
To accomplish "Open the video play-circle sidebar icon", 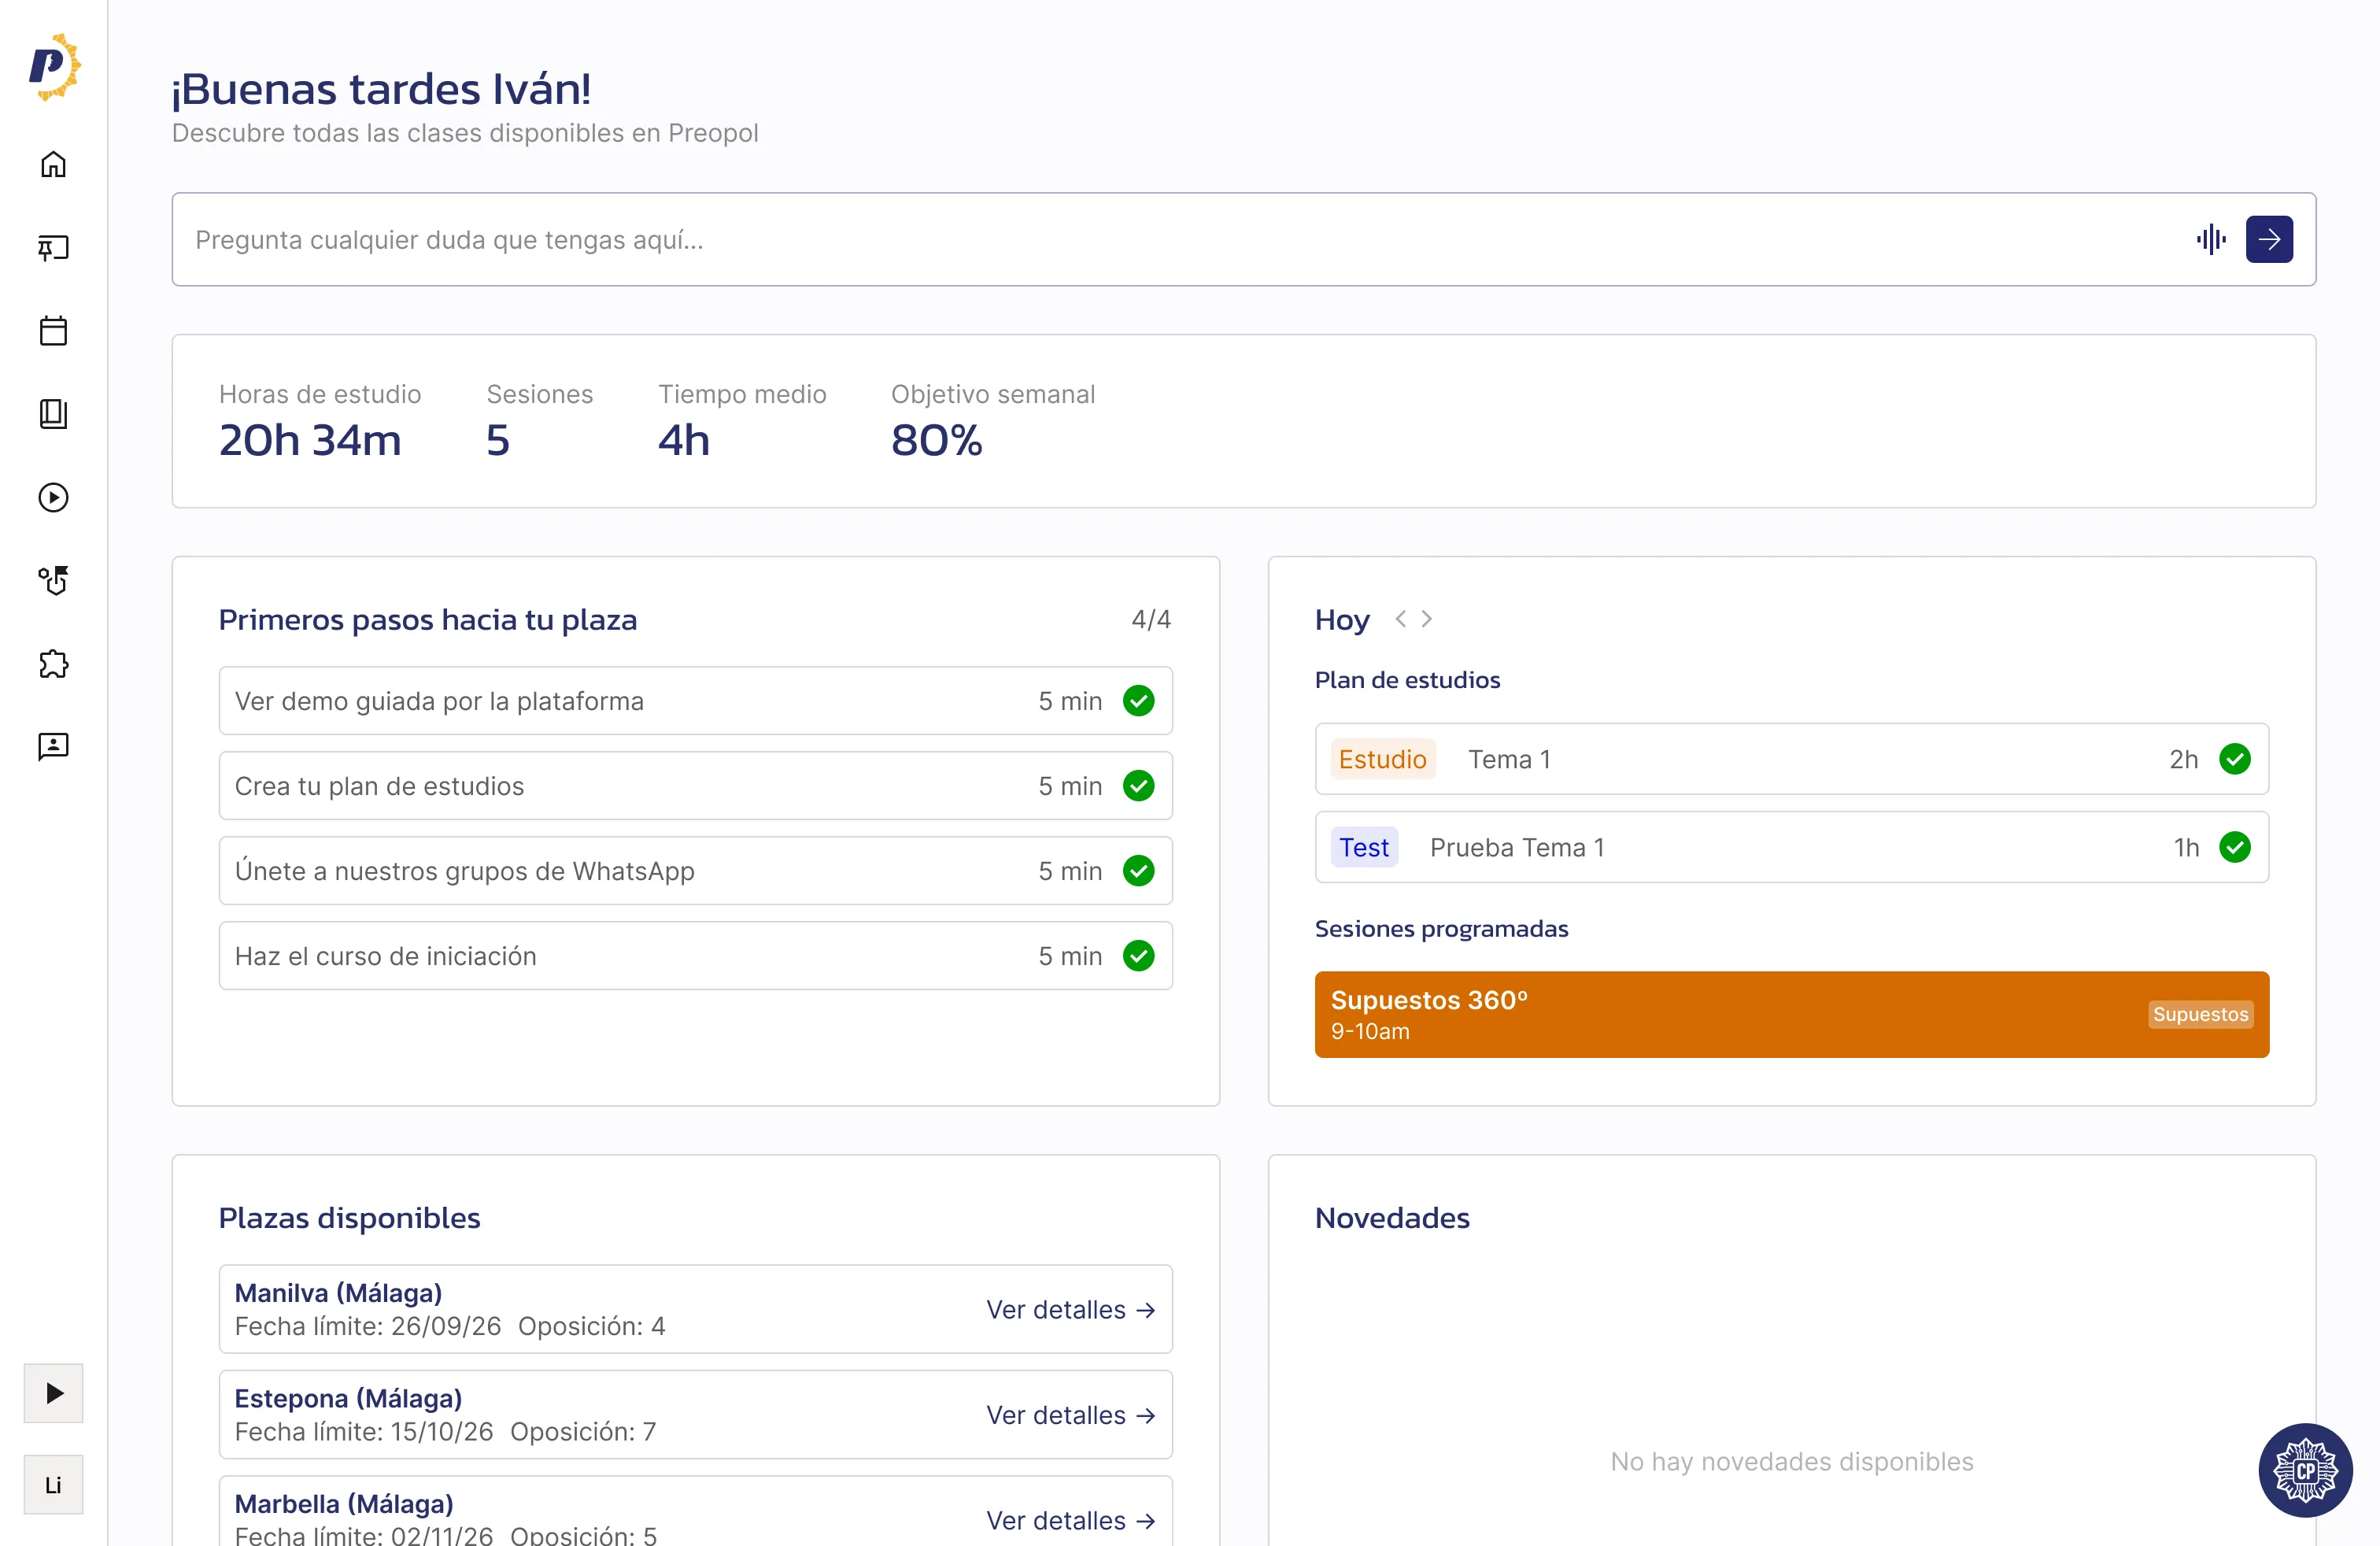I will tap(53, 497).
